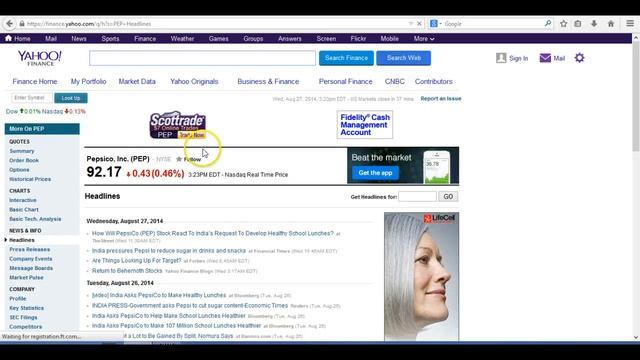
Task: Open Order Book in sidebar
Action: click(24, 160)
